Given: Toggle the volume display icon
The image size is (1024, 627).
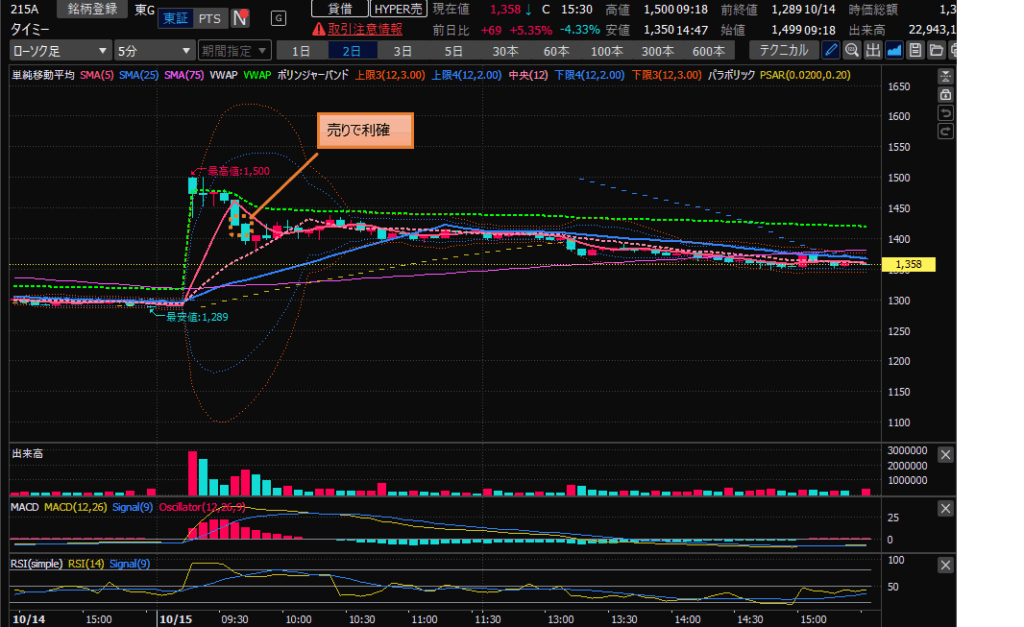Looking at the screenshot, I should (x=872, y=50).
